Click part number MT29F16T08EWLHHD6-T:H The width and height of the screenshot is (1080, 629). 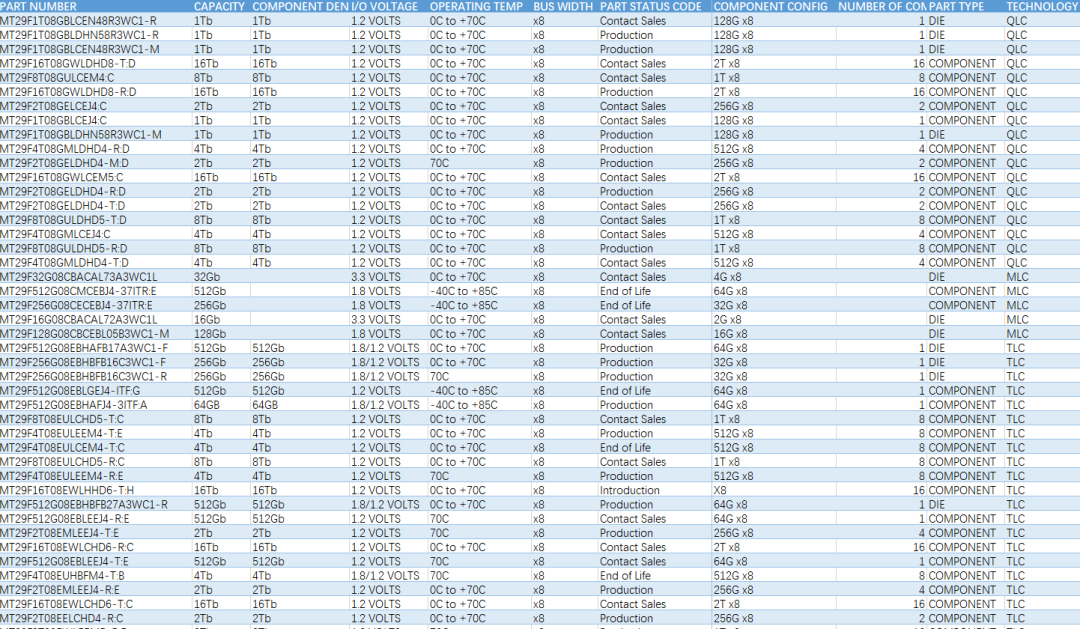[66, 491]
